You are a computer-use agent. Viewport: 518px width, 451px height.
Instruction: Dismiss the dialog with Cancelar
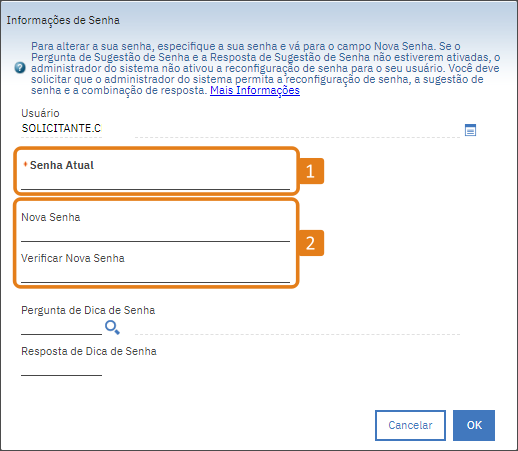coord(410,425)
